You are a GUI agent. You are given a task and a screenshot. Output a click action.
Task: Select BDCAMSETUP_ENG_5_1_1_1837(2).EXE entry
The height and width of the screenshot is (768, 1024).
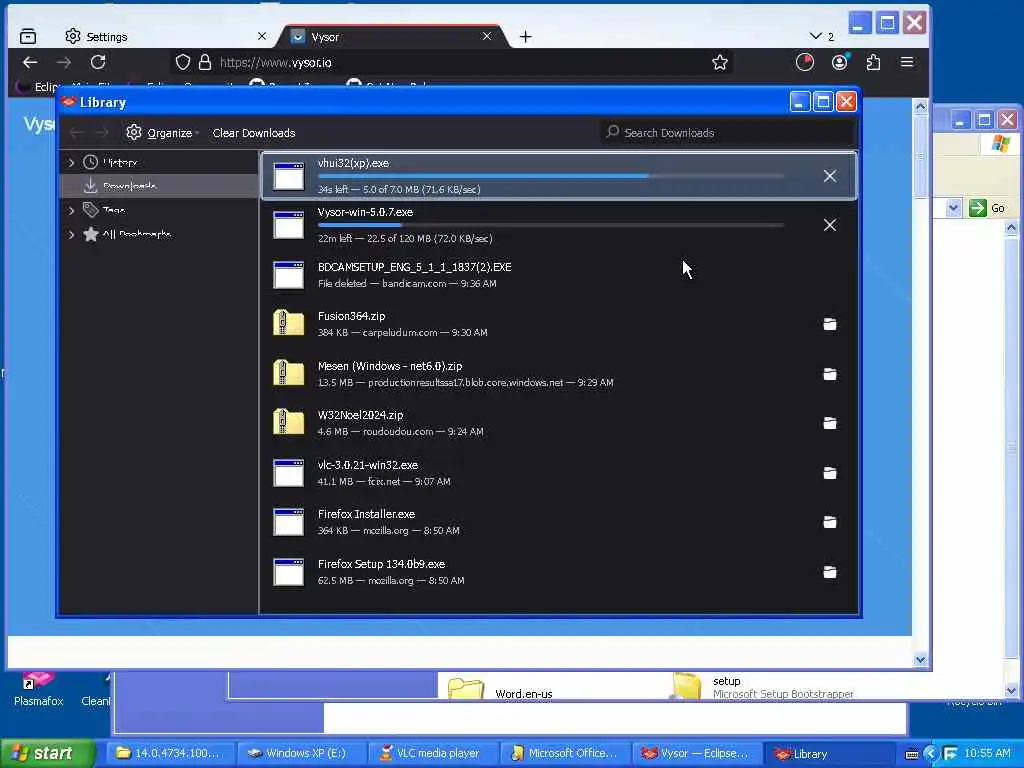click(559, 275)
